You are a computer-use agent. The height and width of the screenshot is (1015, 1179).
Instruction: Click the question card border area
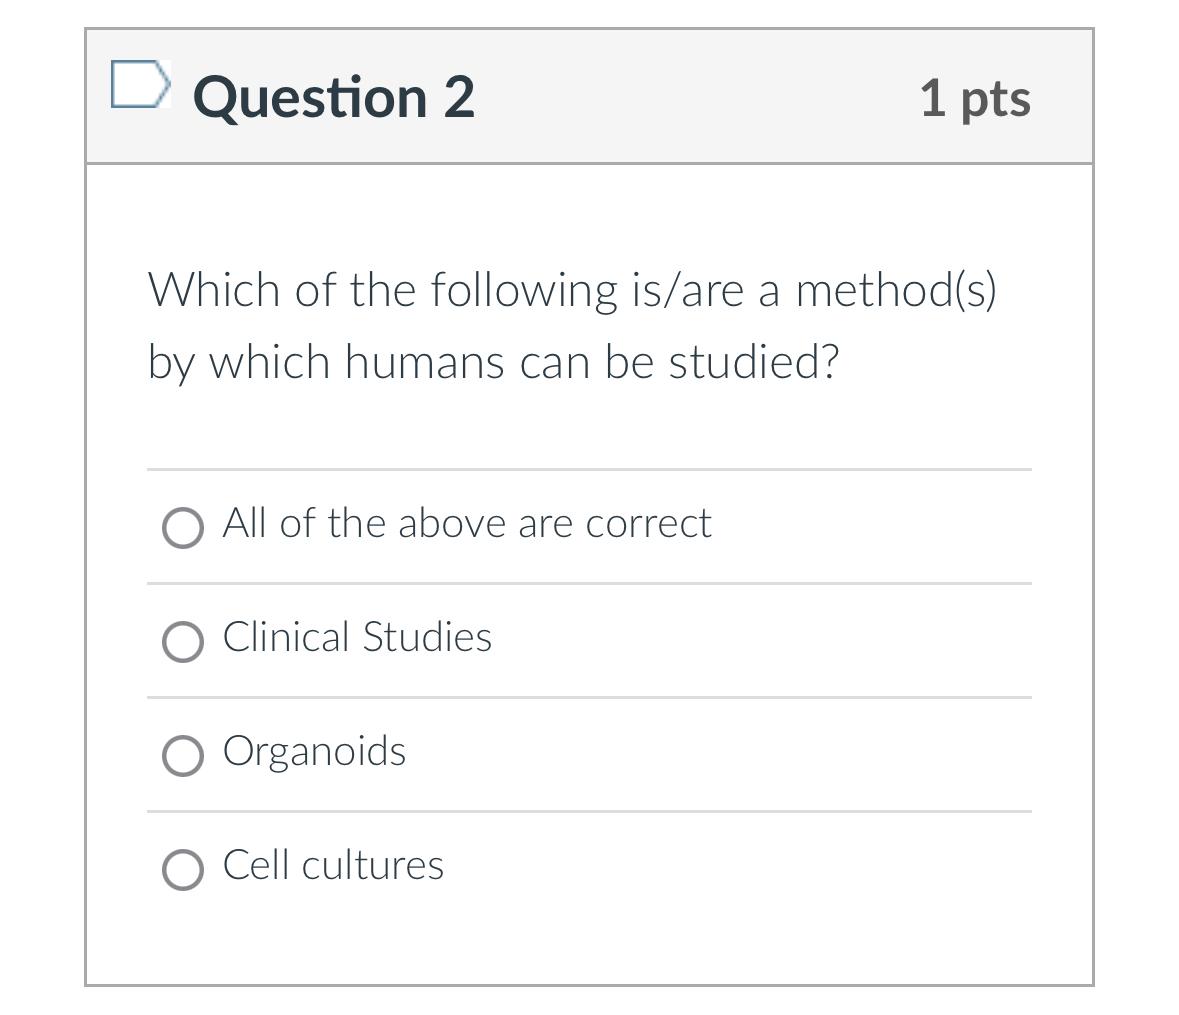pos(89,500)
